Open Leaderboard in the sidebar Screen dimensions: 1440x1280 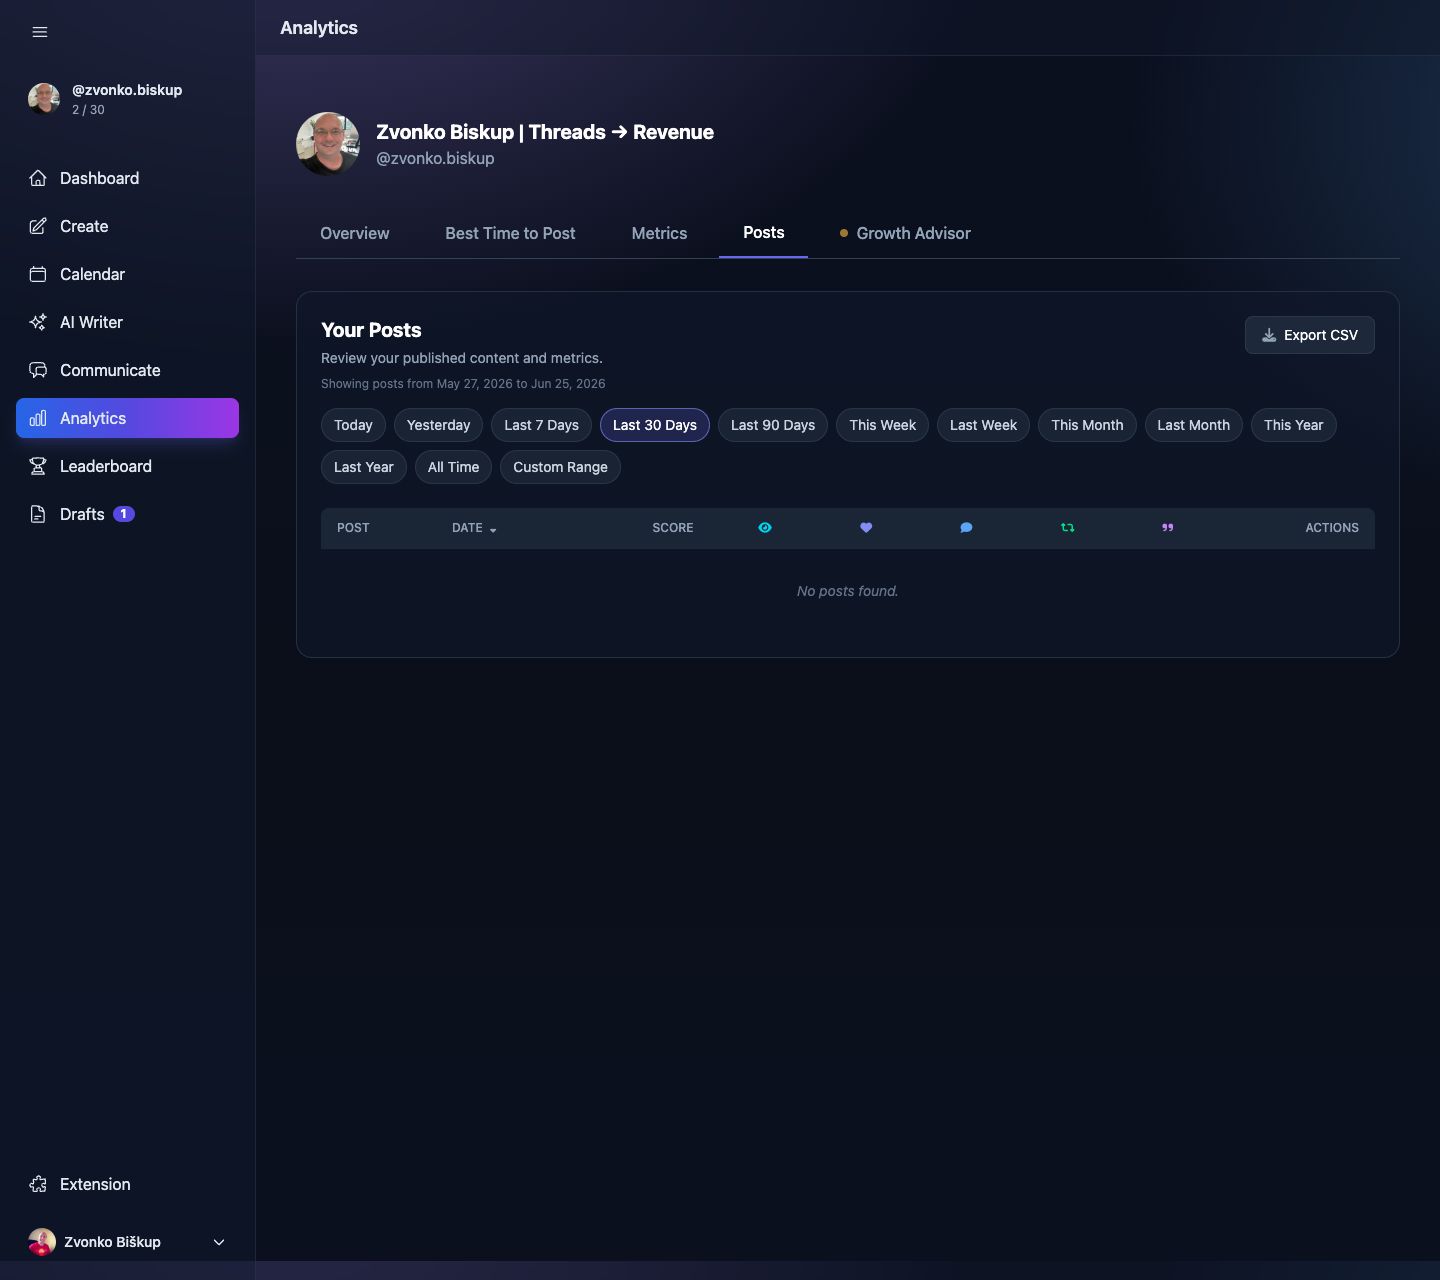click(x=127, y=466)
